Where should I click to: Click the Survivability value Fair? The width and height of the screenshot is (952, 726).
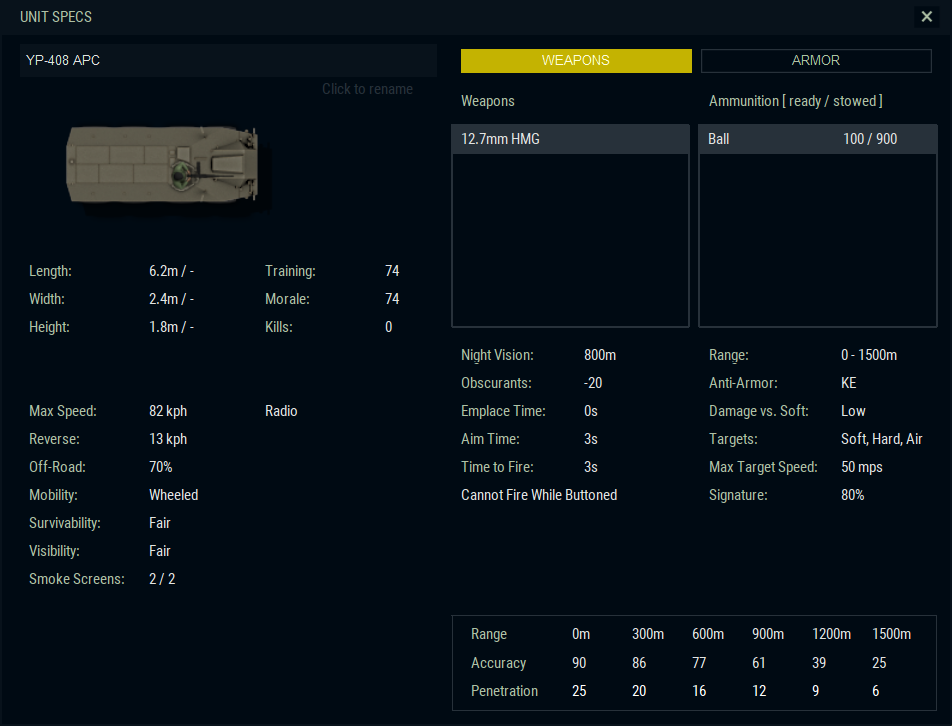click(x=160, y=523)
